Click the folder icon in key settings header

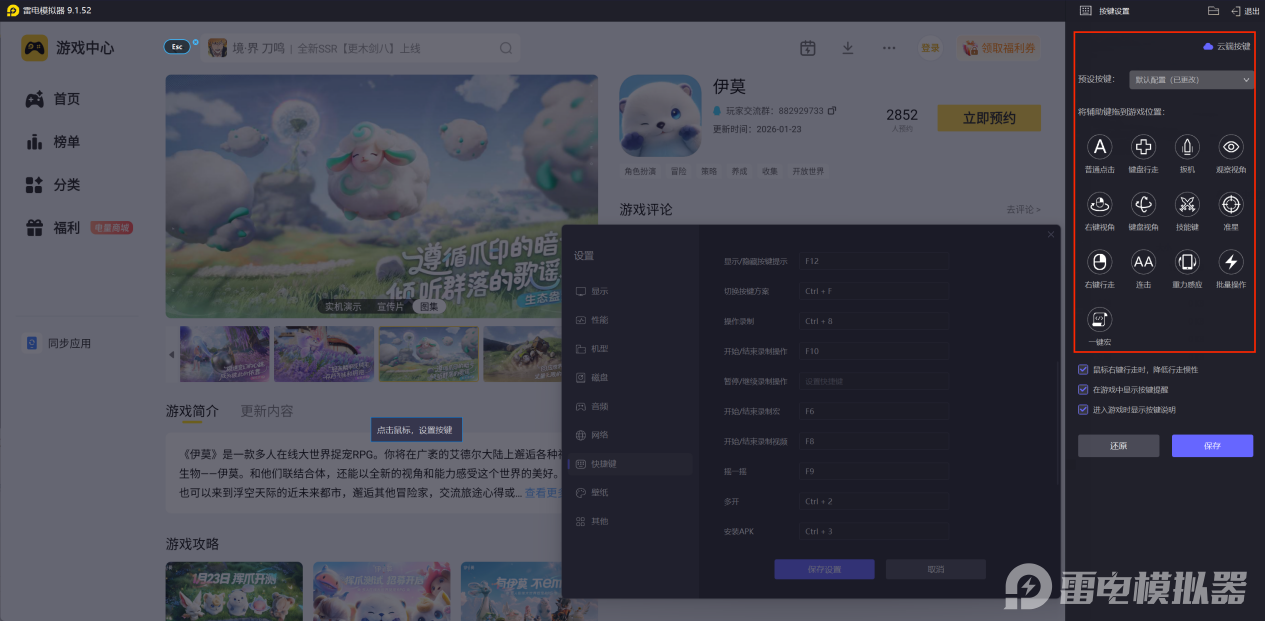point(1213,11)
